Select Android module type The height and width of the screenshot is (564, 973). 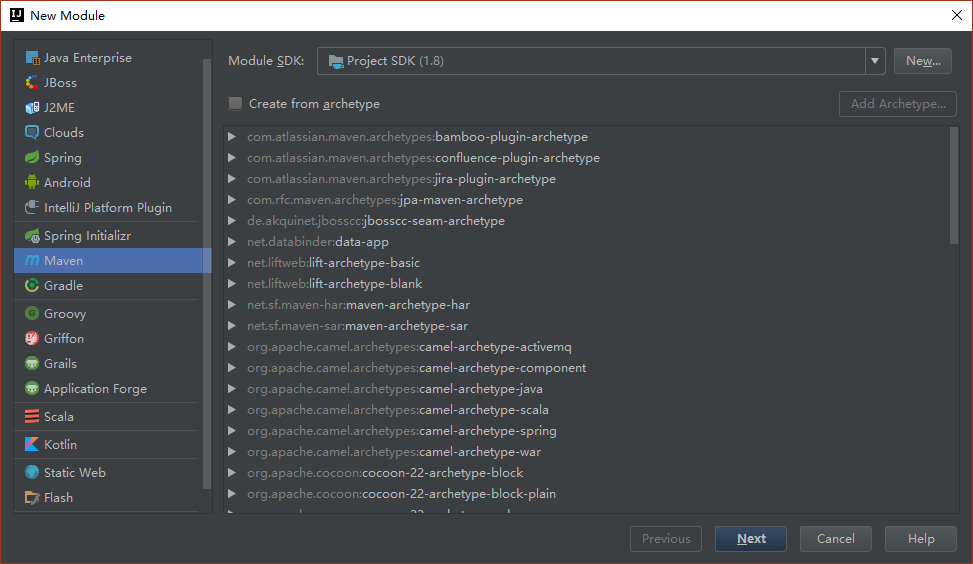coord(109,182)
